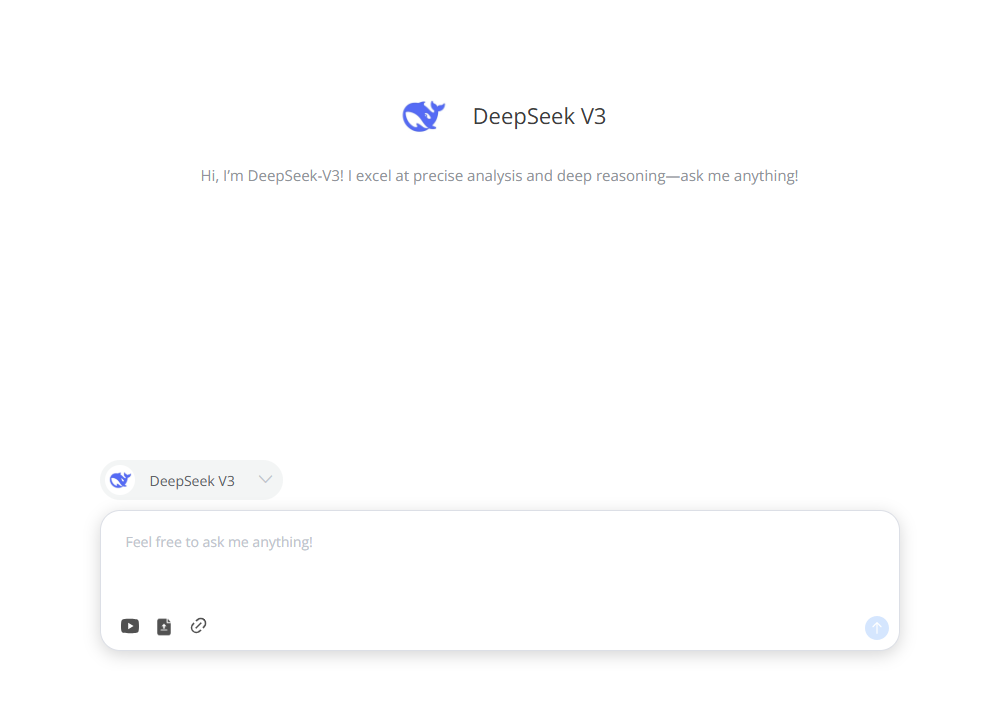Click the whale icon inside the model selector

point(121,480)
